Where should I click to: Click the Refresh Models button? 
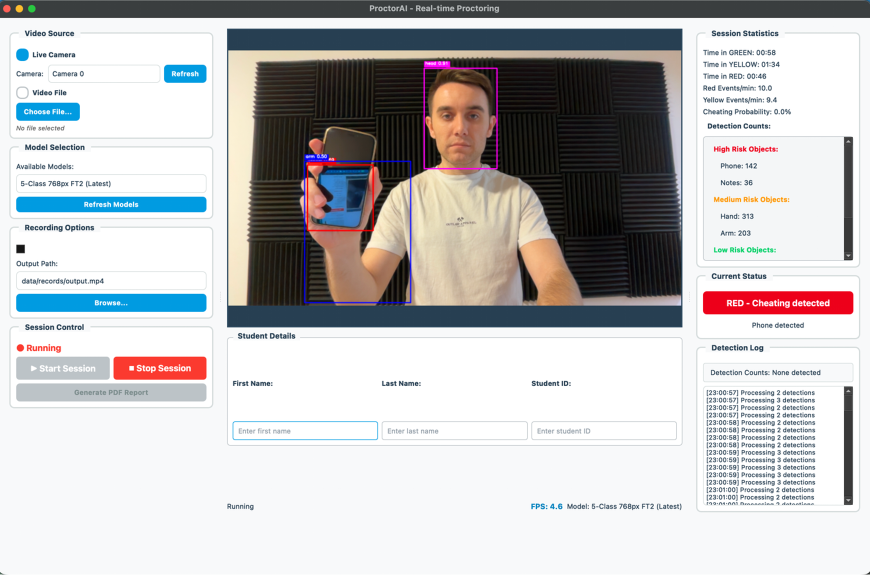point(111,205)
